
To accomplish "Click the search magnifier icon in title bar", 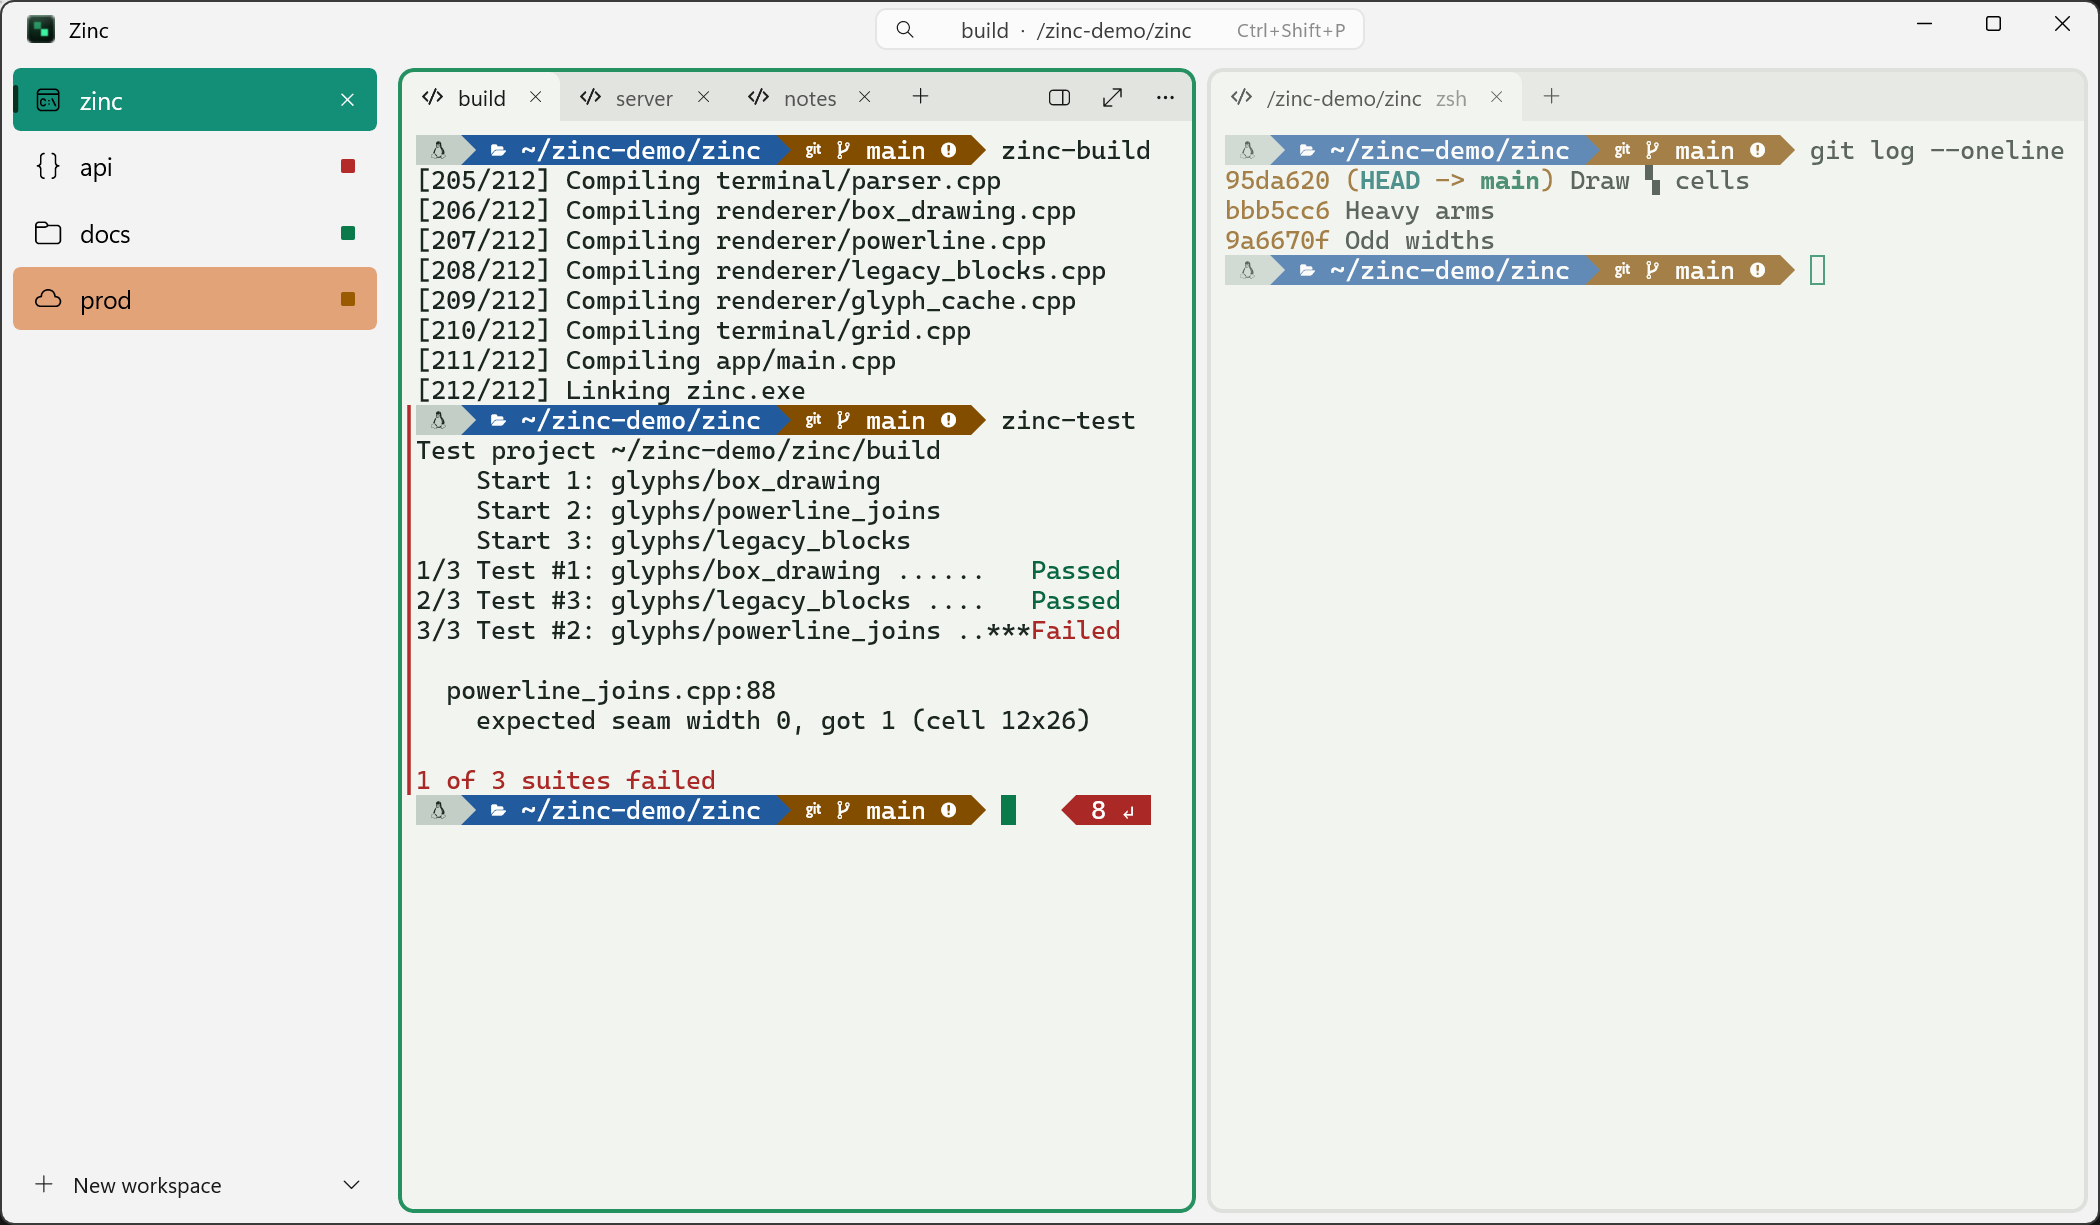I will coord(905,30).
